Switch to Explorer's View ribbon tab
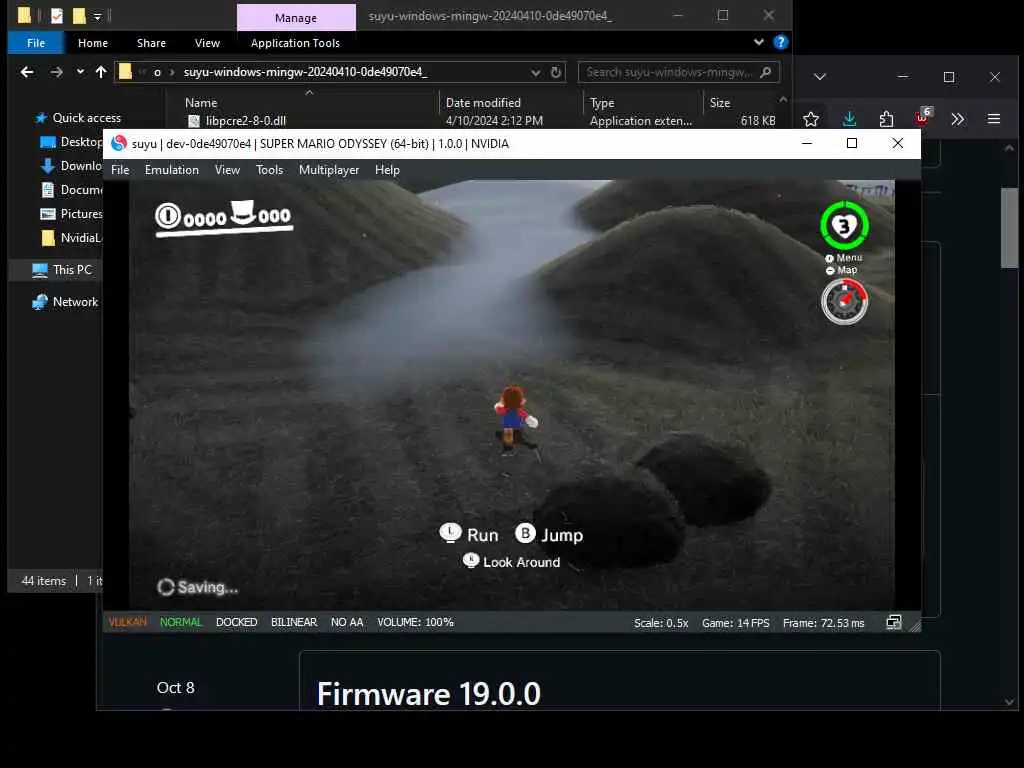 [x=207, y=43]
